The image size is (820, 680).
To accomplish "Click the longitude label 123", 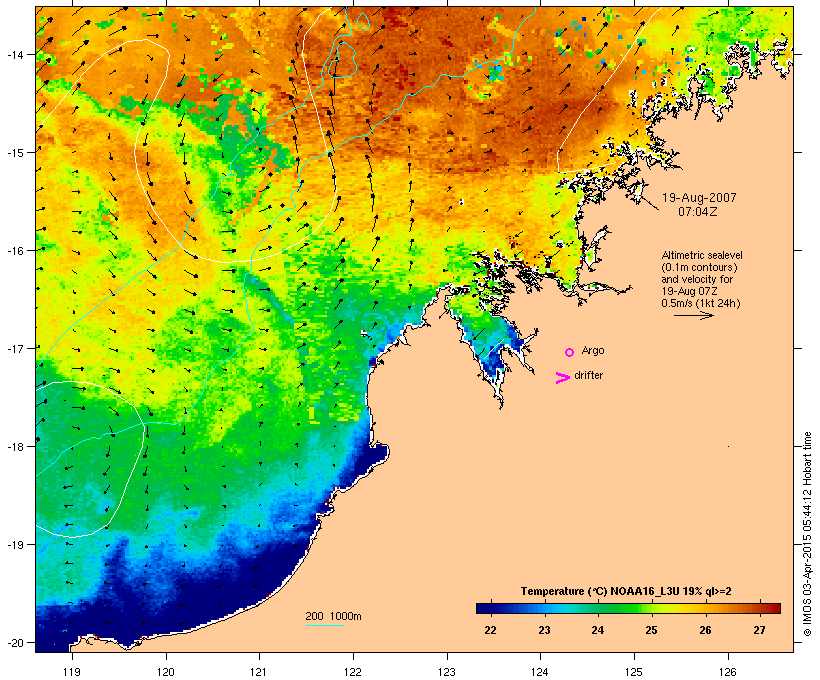I will 447,672.
